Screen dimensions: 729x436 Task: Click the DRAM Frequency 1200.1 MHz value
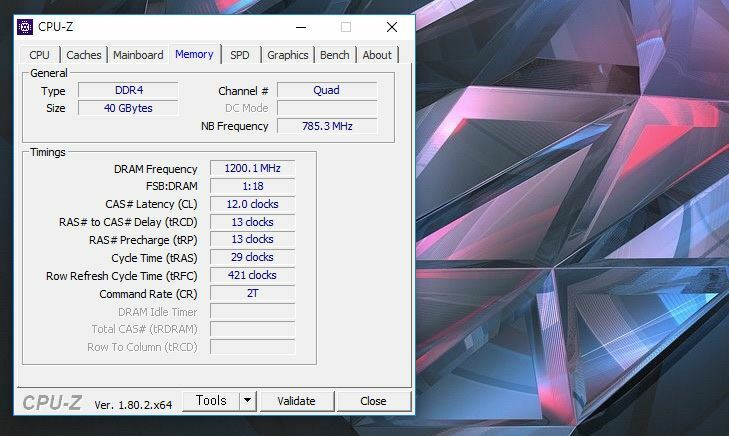tap(252, 168)
